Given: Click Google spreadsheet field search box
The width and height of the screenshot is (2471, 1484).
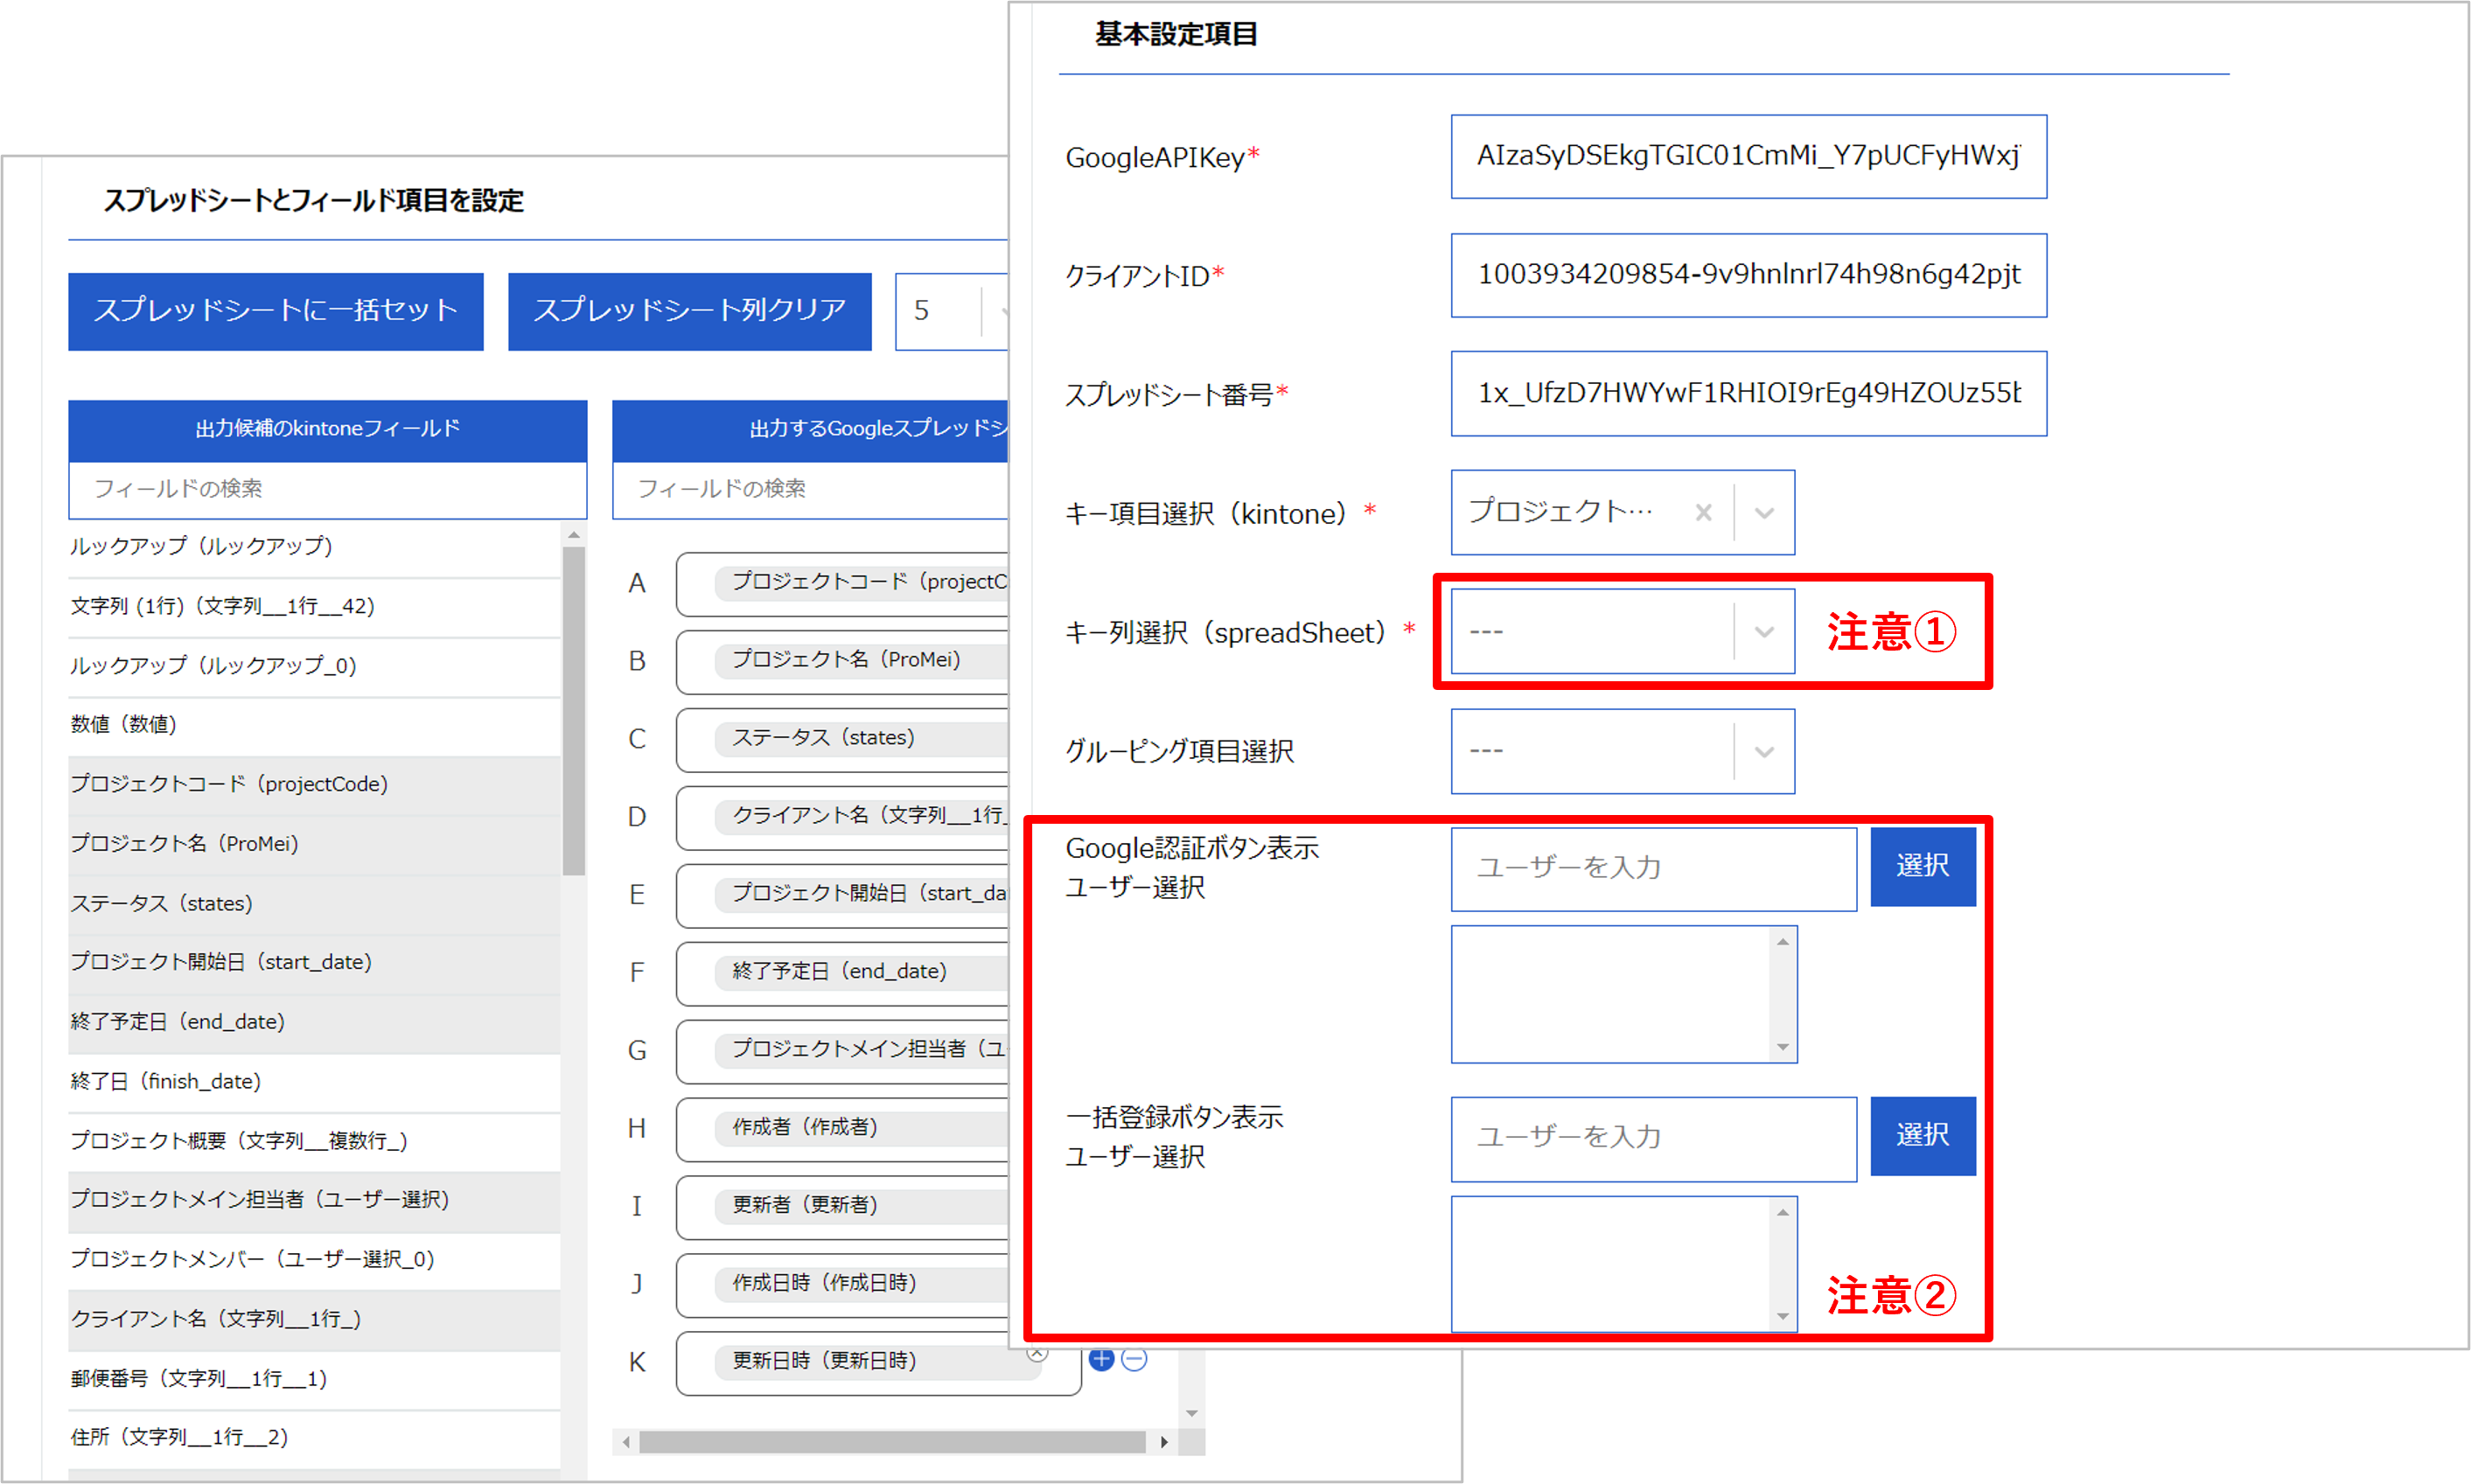Looking at the screenshot, I should tap(810, 489).
